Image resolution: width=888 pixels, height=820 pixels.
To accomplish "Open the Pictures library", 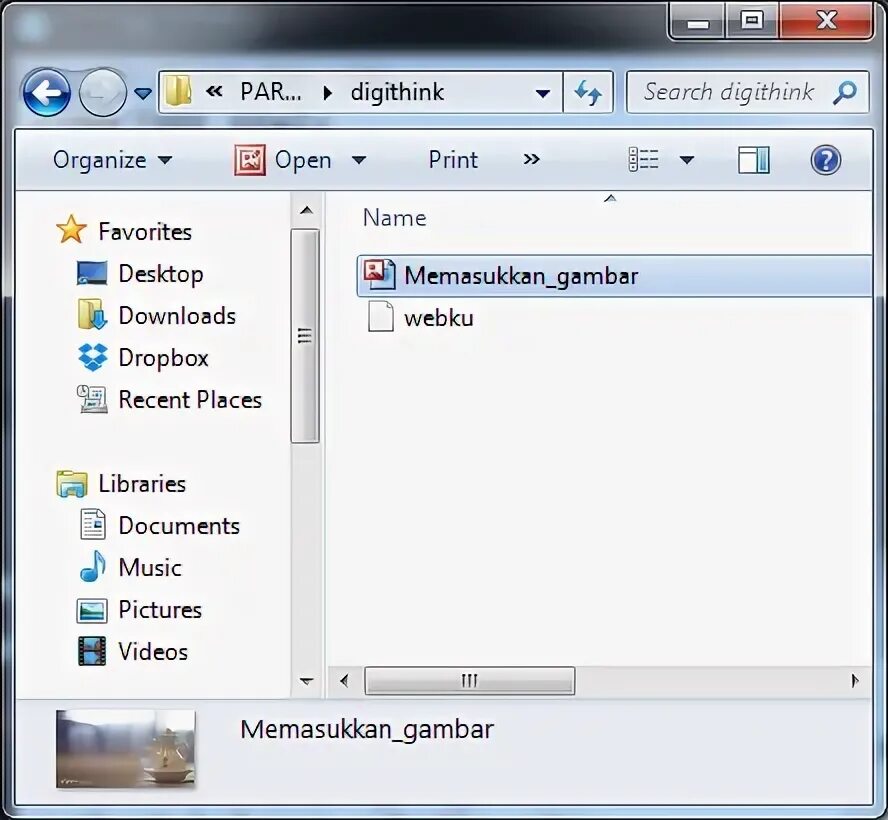I will pos(160,610).
